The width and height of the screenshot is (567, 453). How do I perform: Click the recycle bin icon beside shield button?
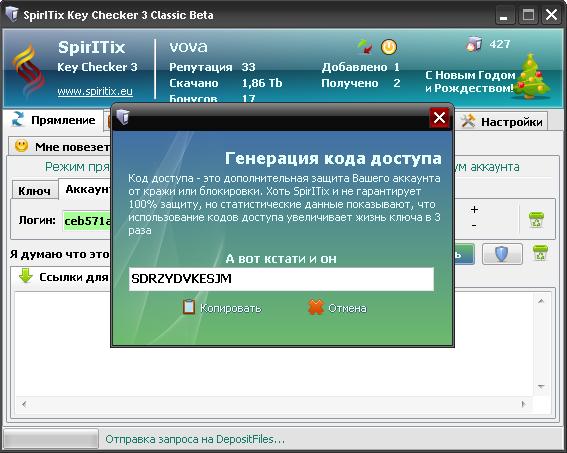540,252
